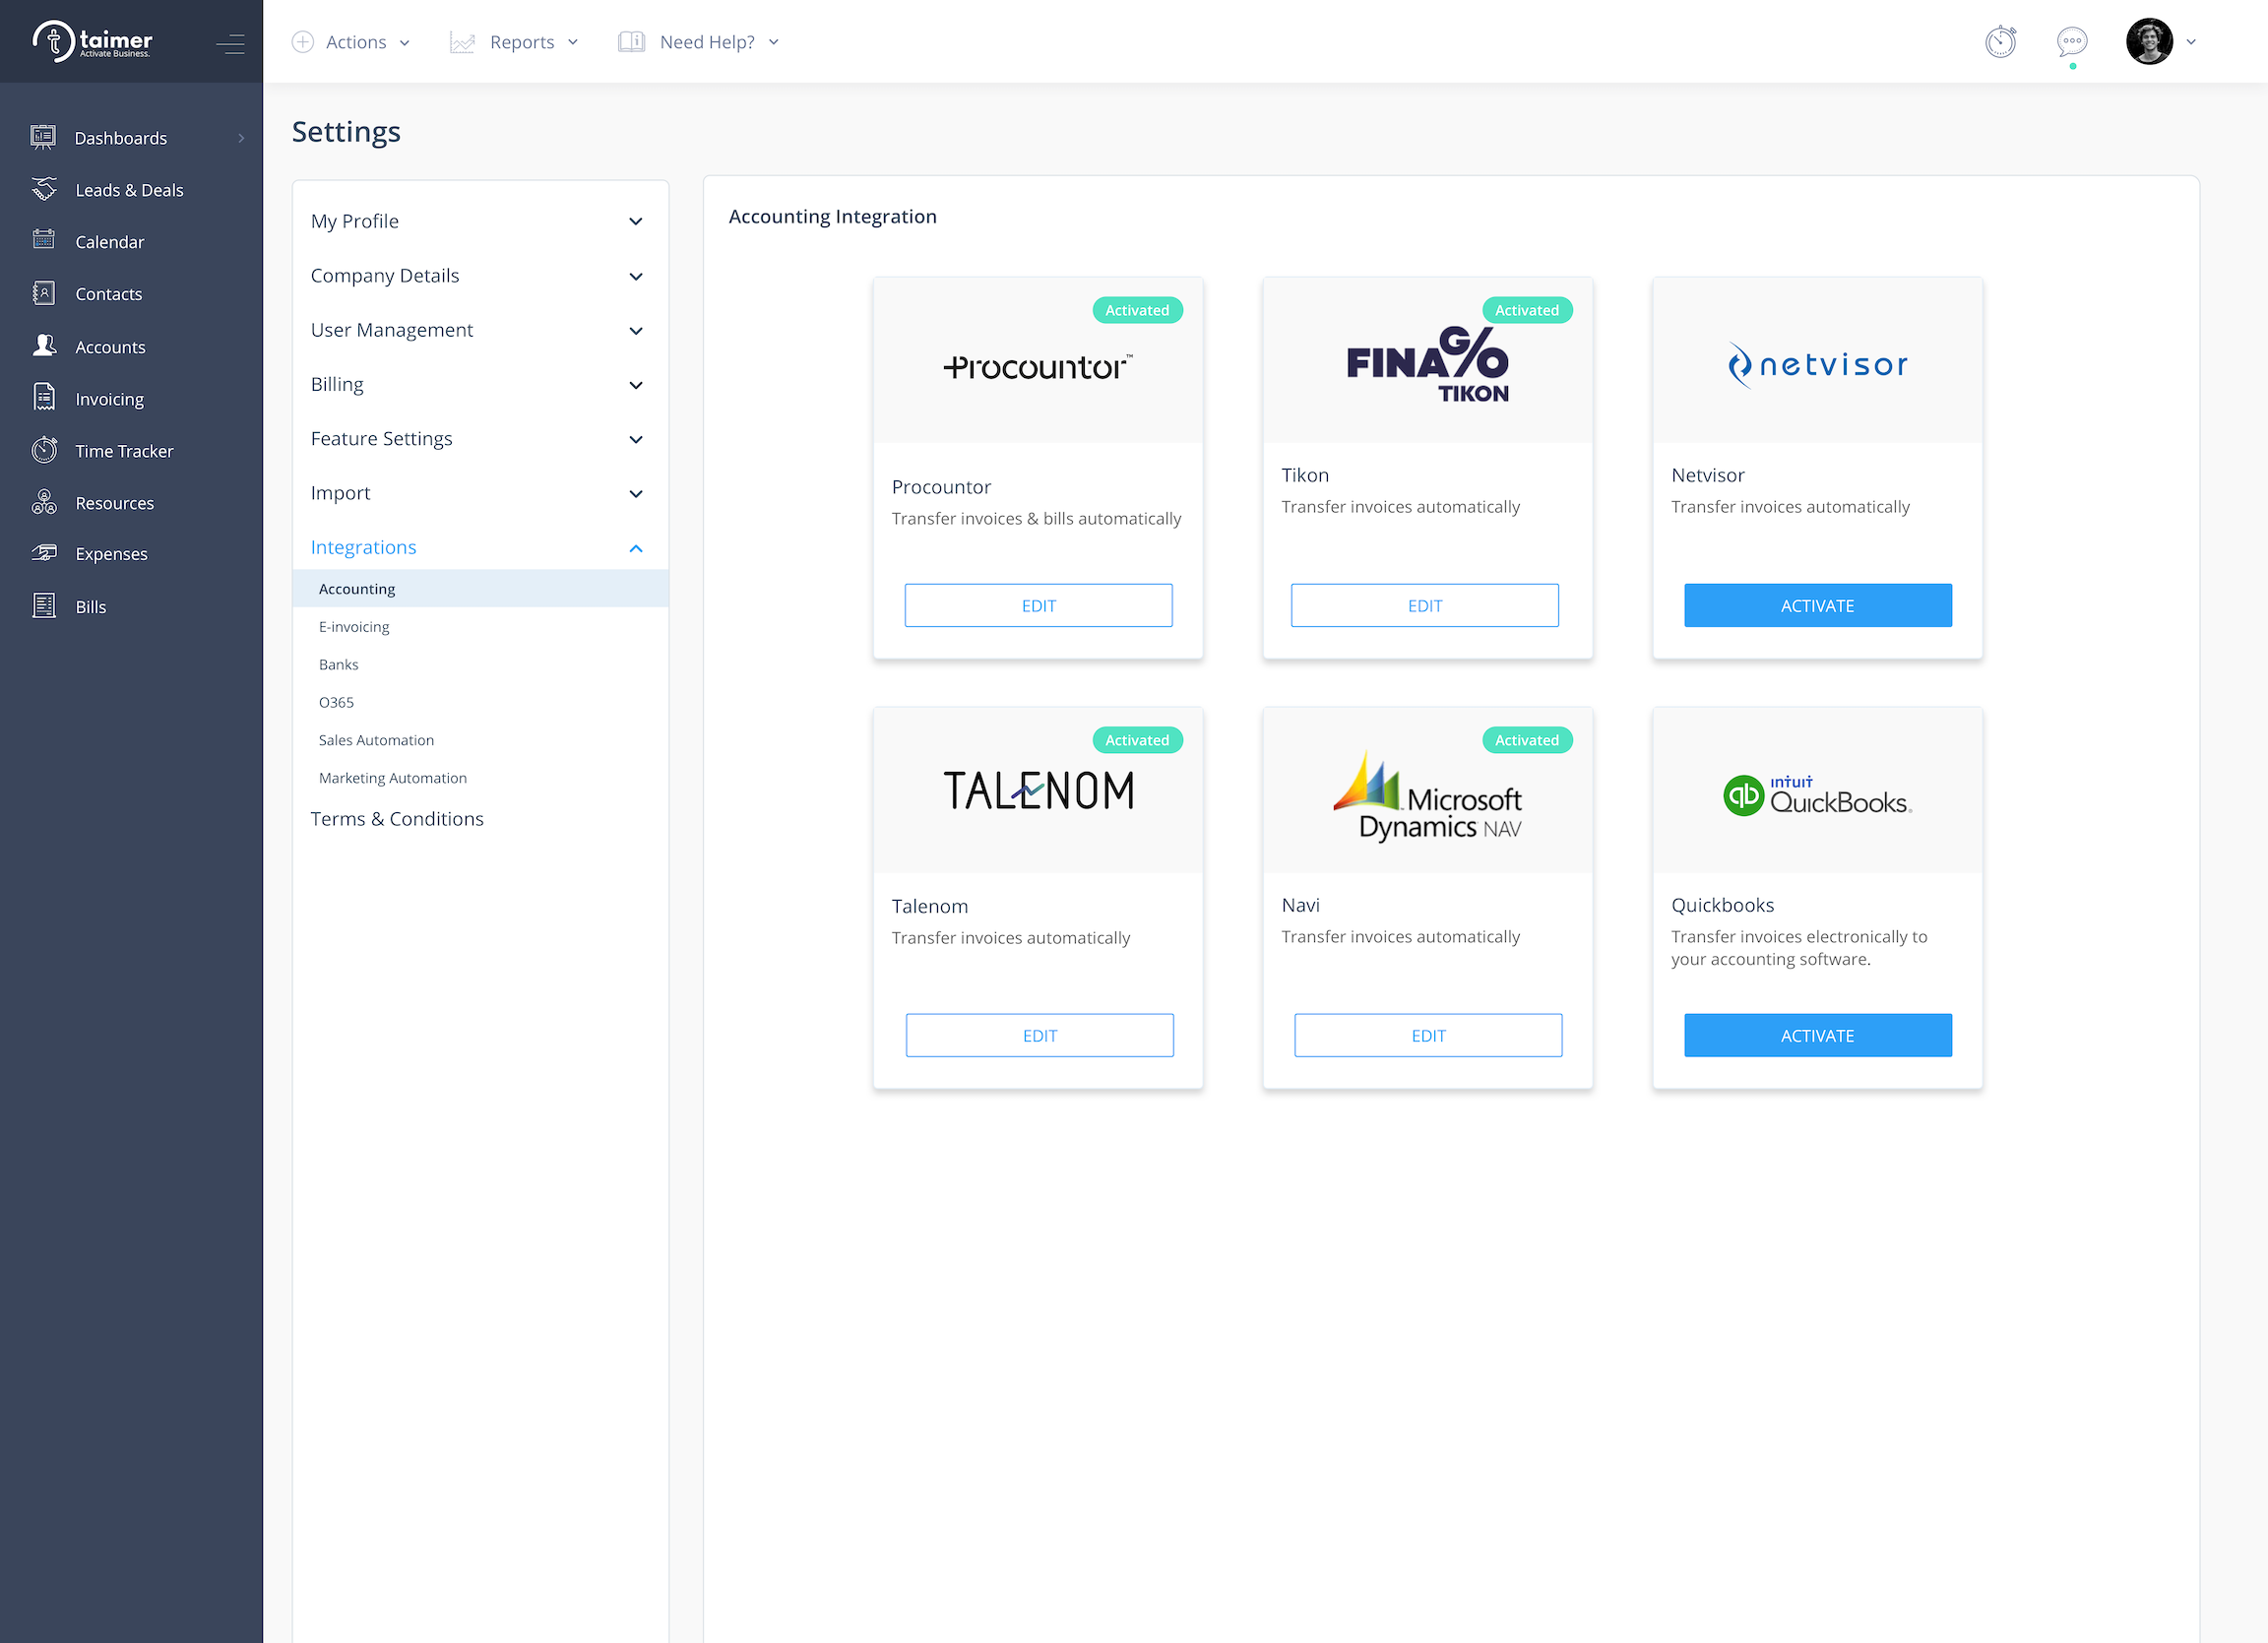Open the Reports dropdown menu
Screen dimensions: 2268x1643
(514, 42)
